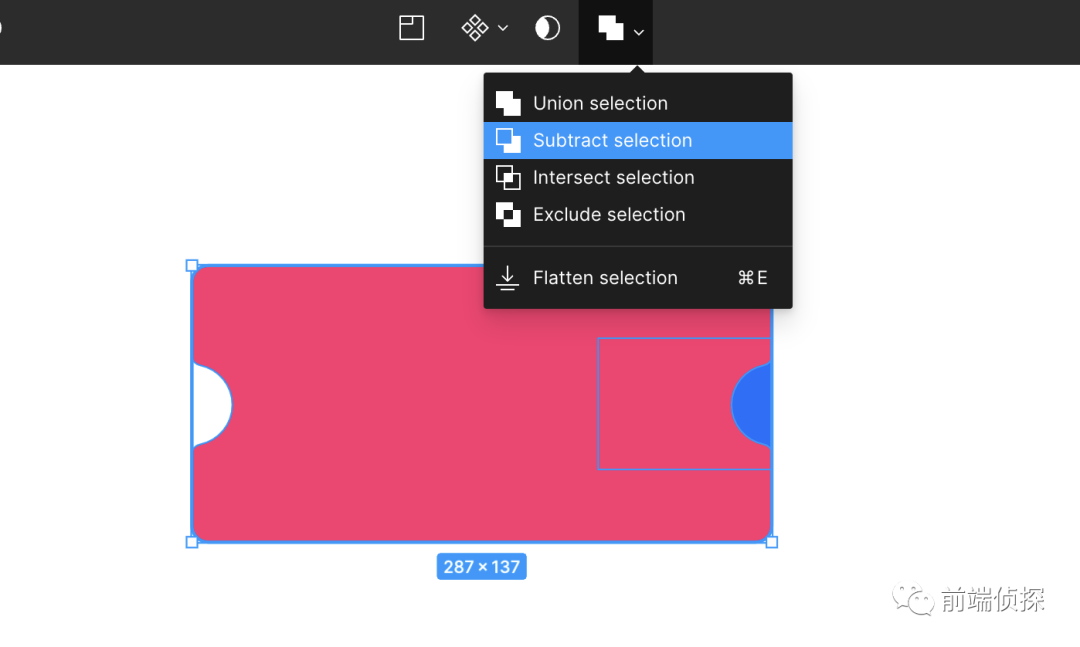Collapse the boolean operations dropdown chevron
Screen dimensions: 1080x647
(638, 32)
